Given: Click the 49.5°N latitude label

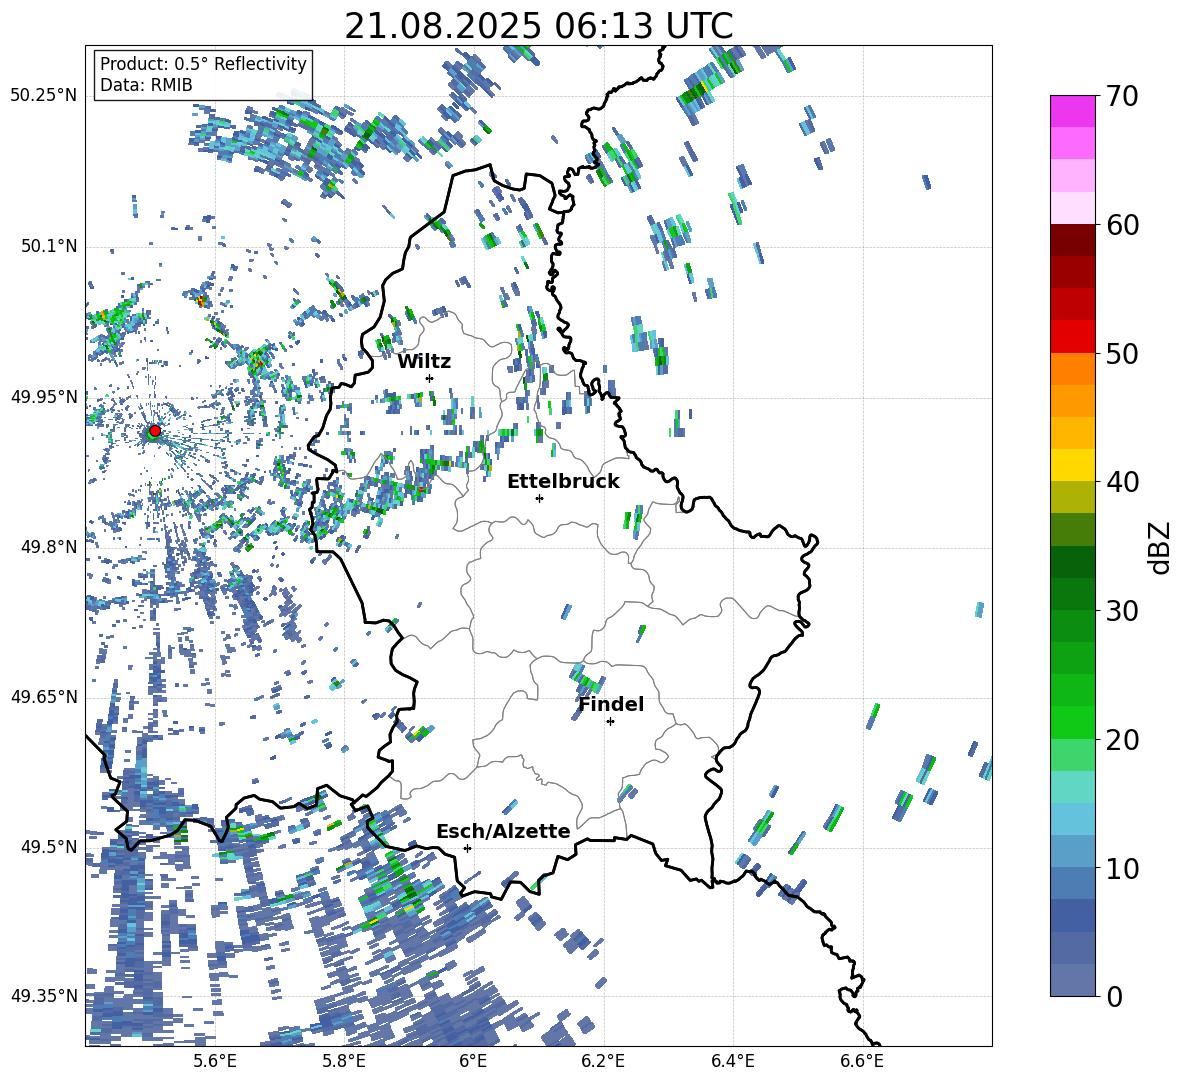Looking at the screenshot, I should (x=48, y=847).
